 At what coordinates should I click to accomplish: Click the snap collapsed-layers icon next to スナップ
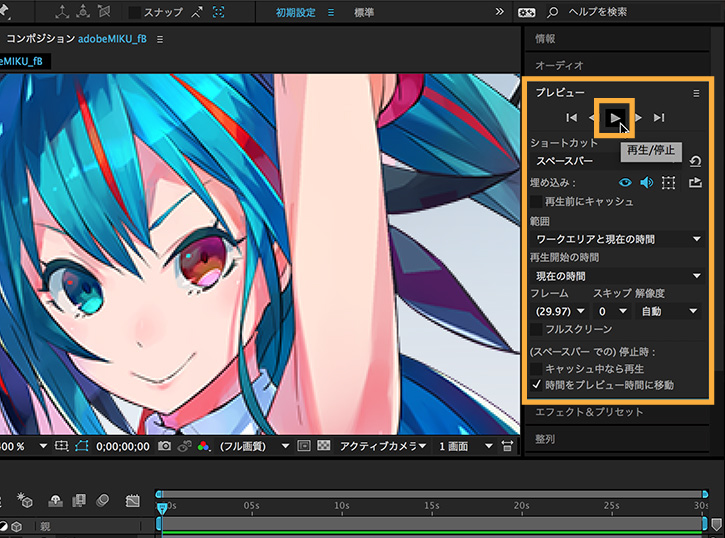(197, 12)
